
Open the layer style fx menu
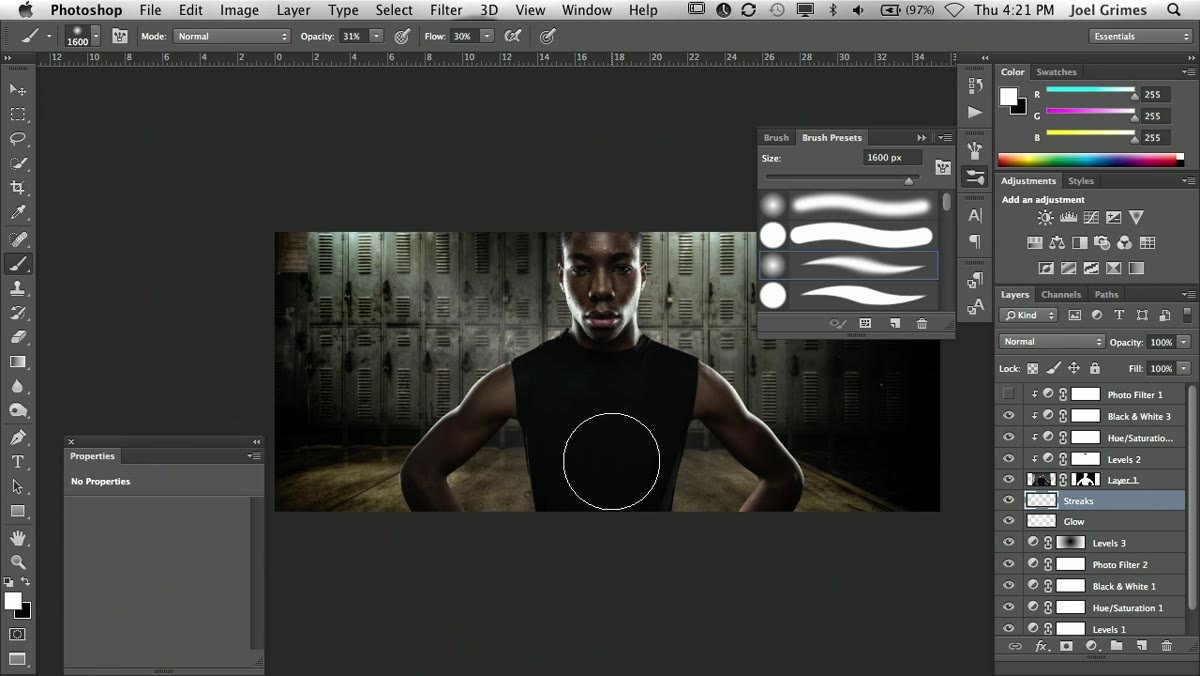tap(1041, 646)
